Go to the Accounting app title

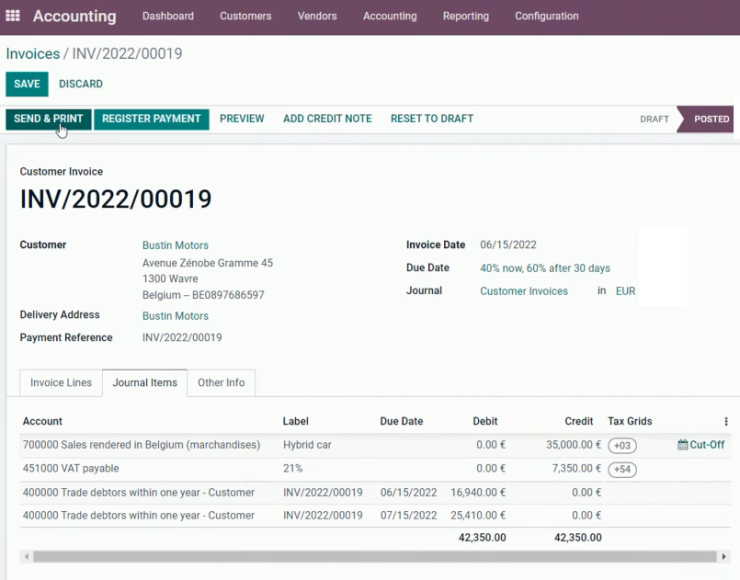click(x=75, y=16)
